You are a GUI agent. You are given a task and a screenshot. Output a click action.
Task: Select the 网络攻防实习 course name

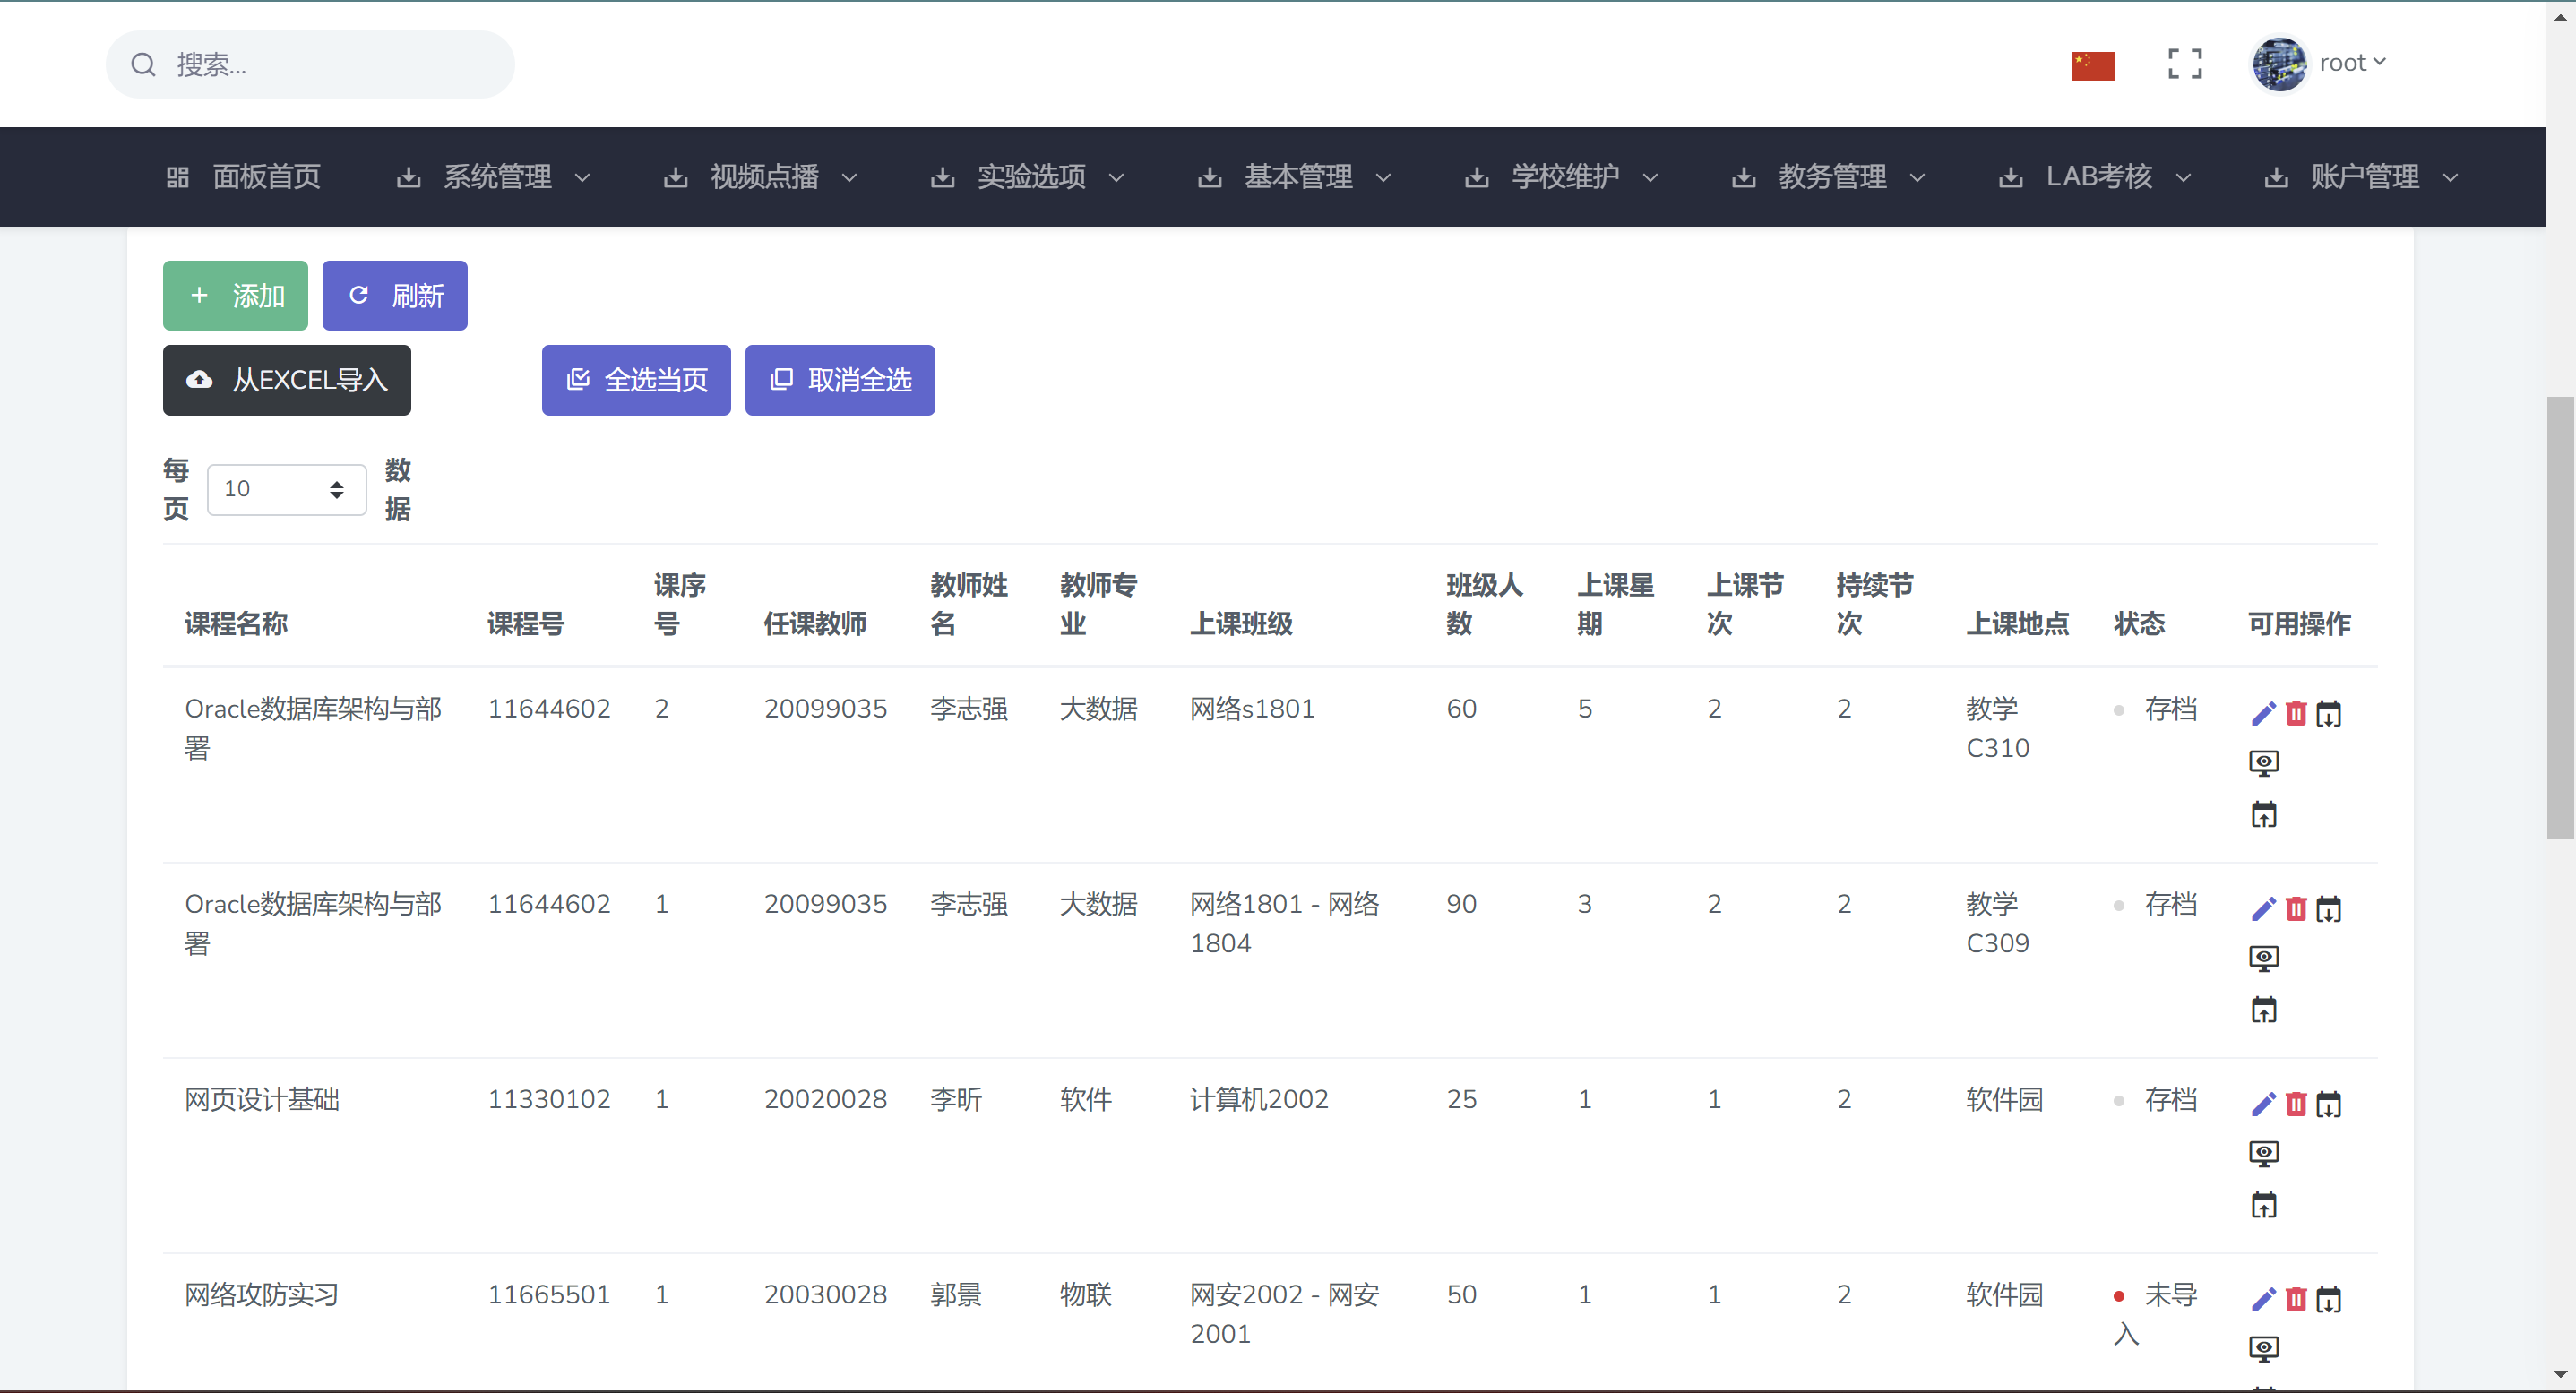pyautogui.click(x=262, y=1295)
